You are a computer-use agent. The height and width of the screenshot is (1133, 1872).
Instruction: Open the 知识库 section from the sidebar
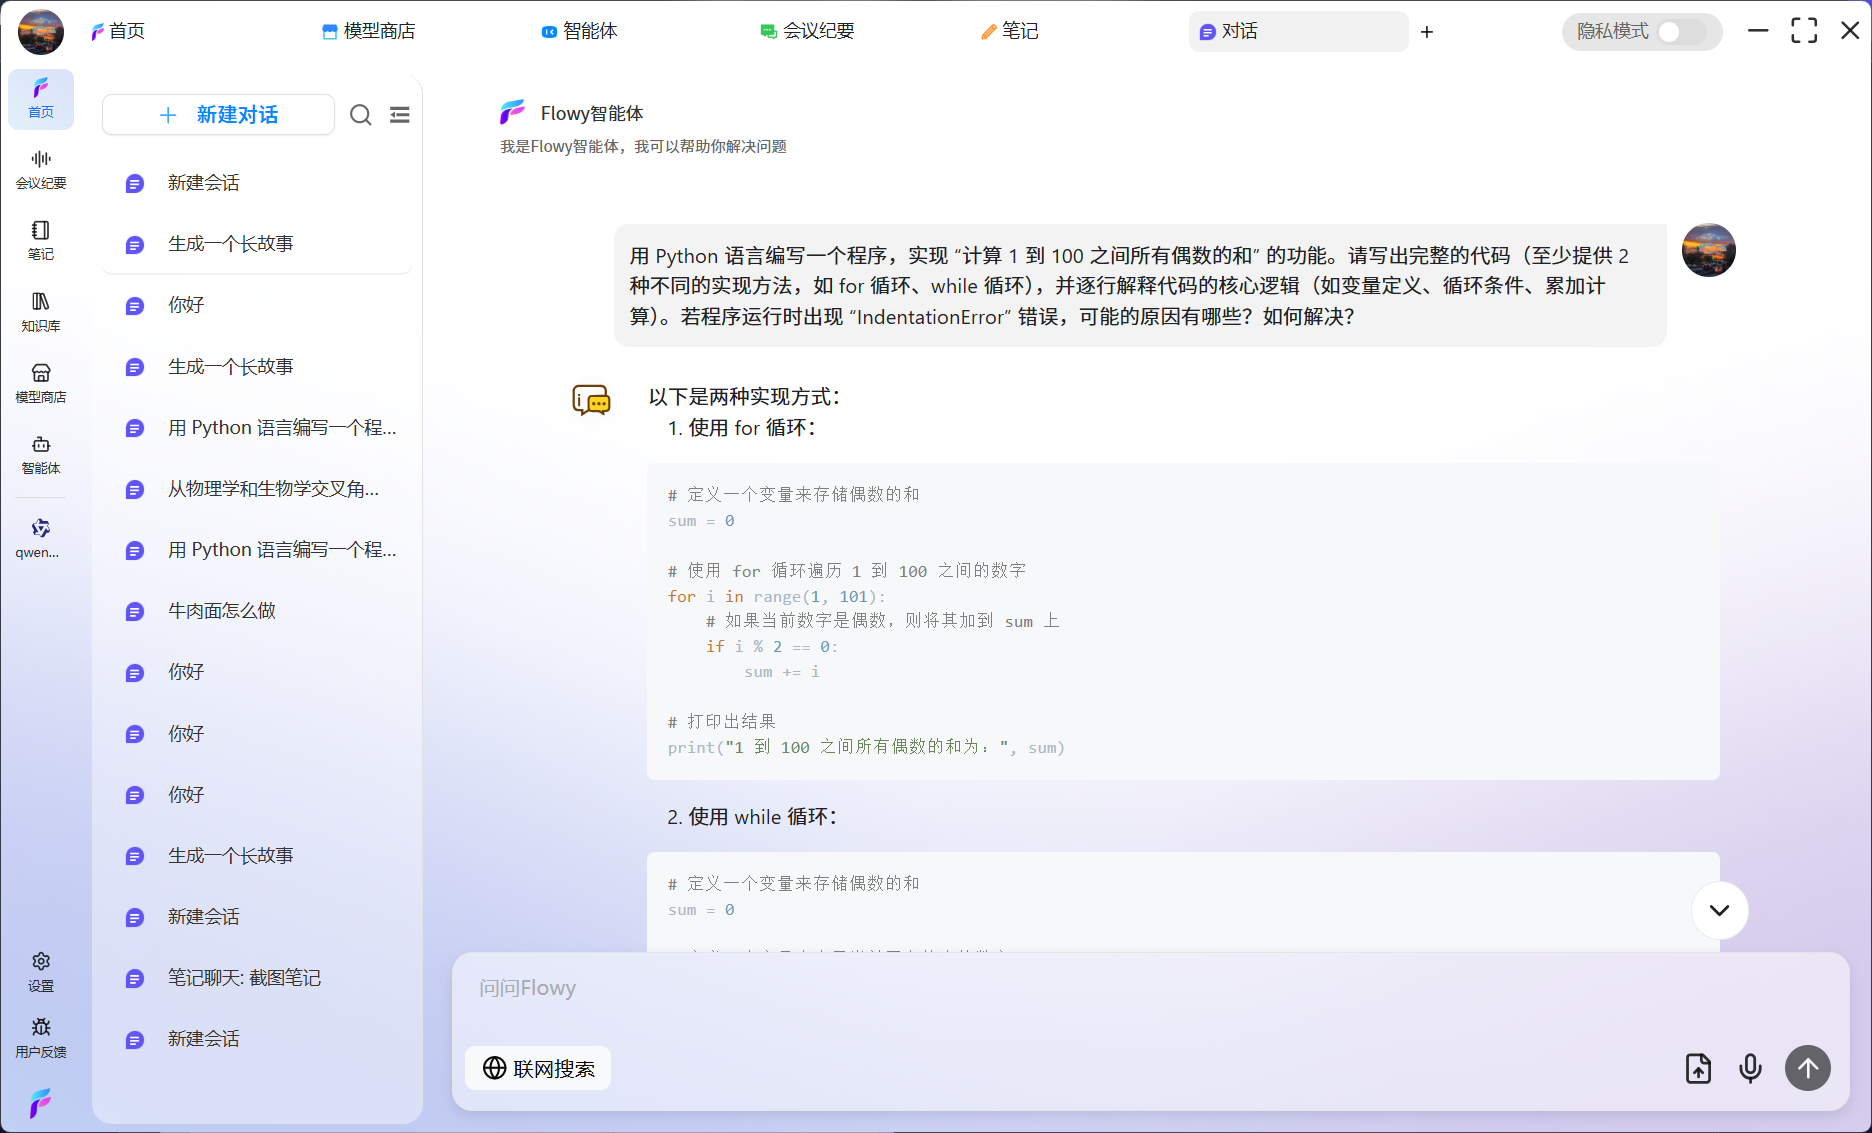pos(41,310)
